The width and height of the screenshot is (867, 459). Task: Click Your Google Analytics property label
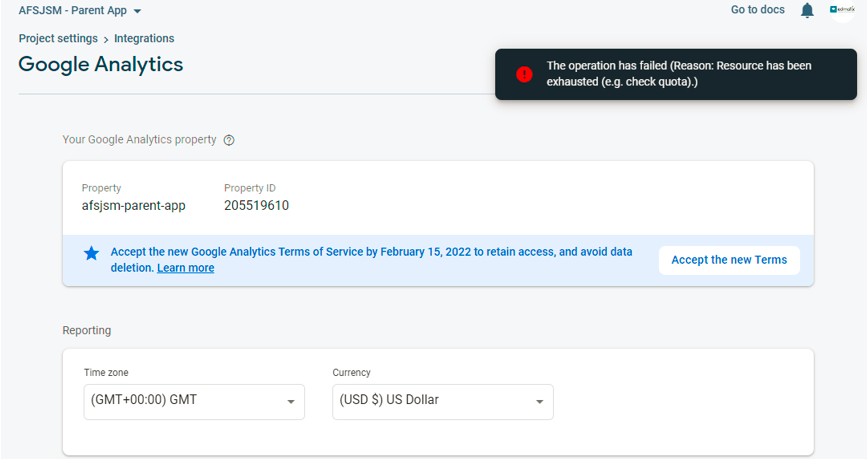139,139
